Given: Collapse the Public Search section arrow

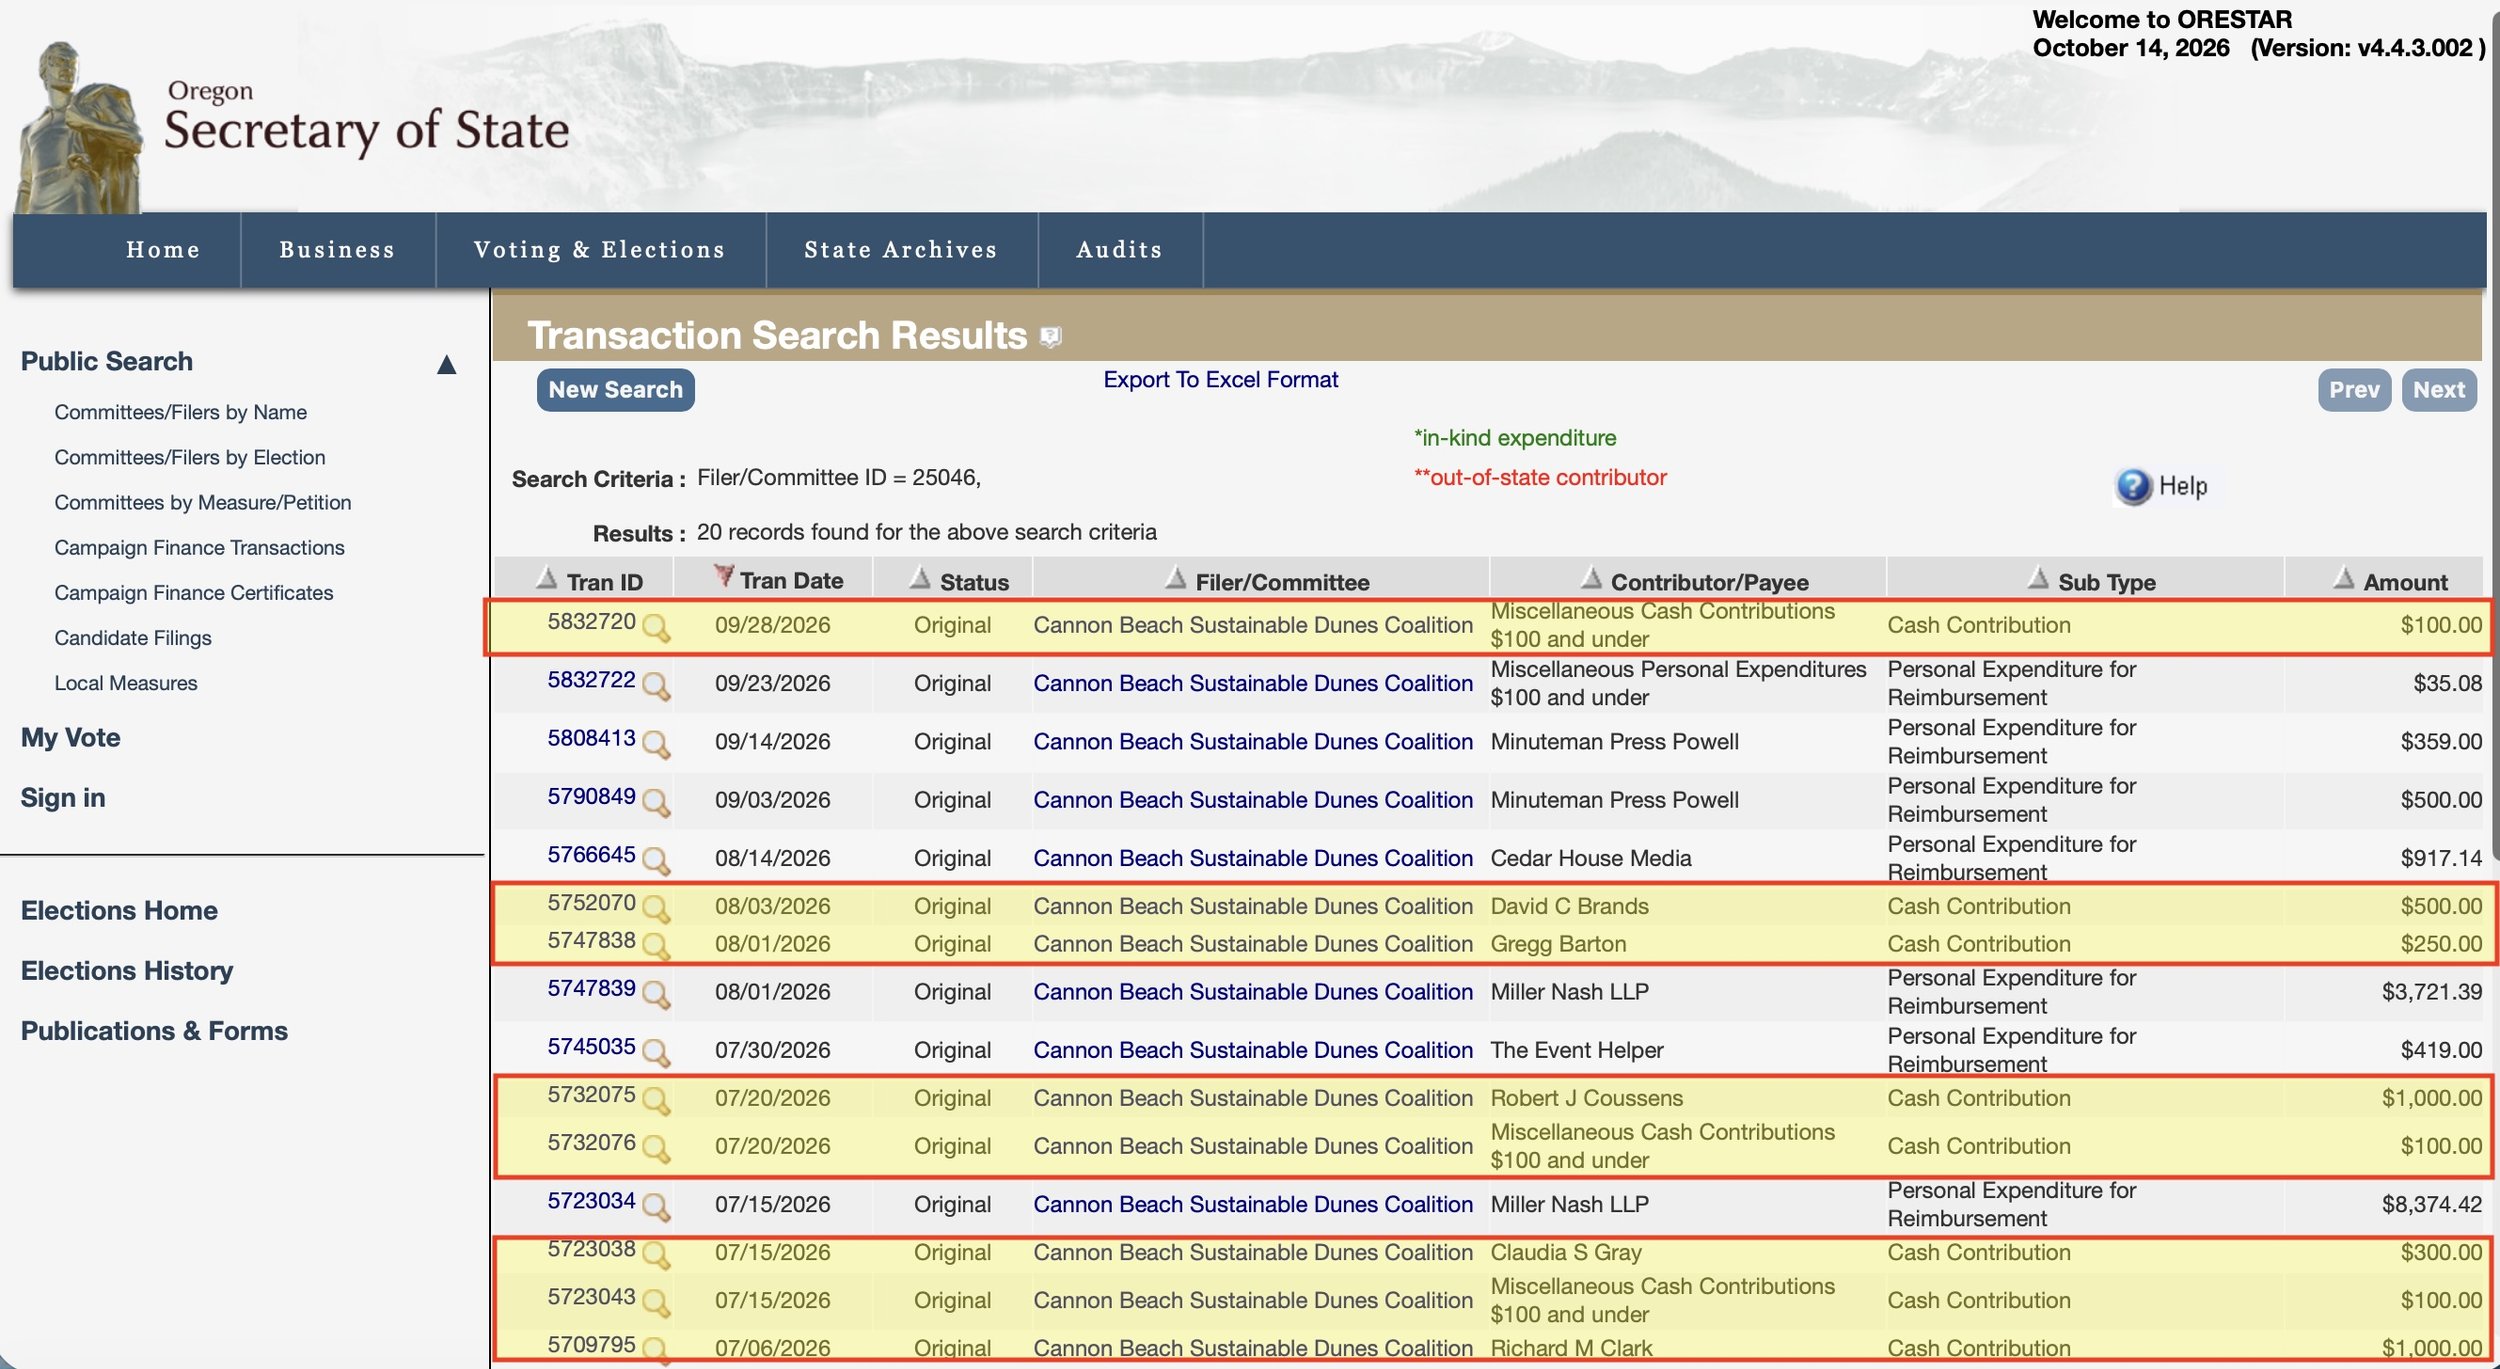Looking at the screenshot, I should [447, 365].
